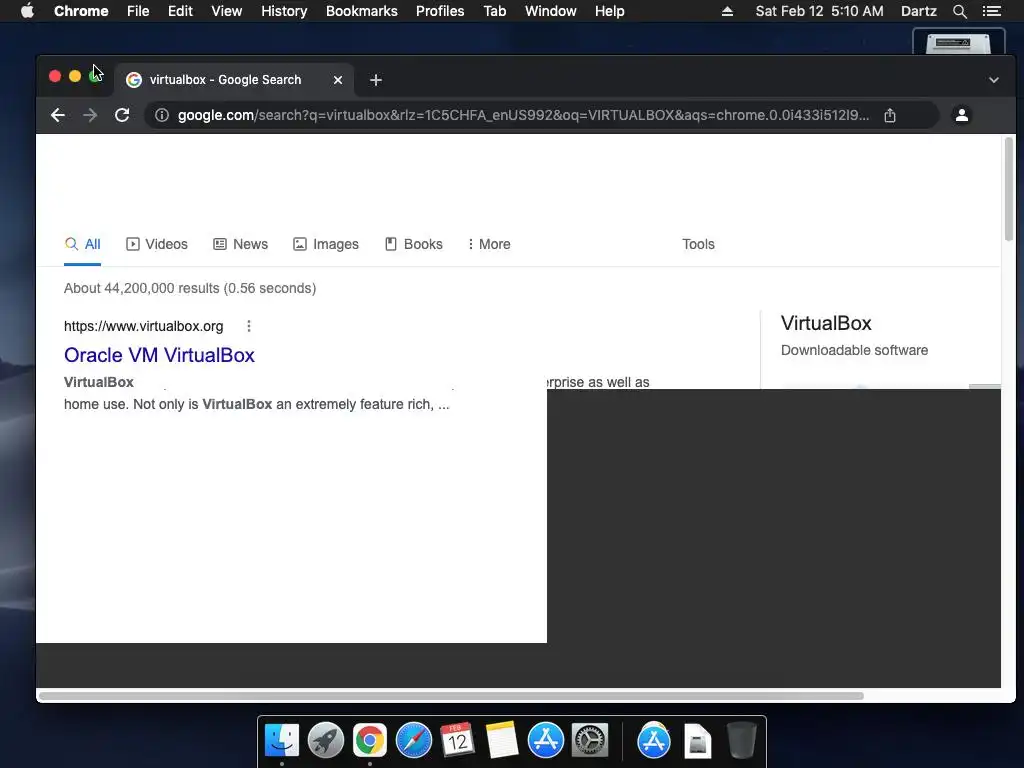1024x768 pixels.
Task: Open the Bookmarks menu
Action: click(362, 11)
